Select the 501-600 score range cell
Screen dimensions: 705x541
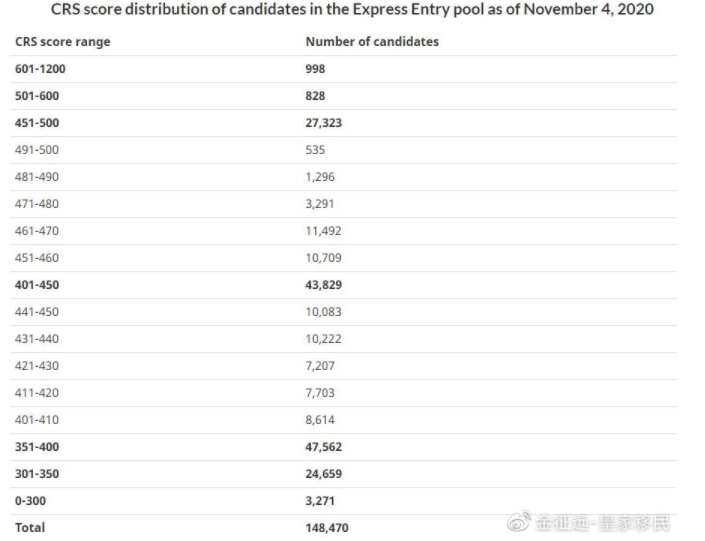tap(37, 96)
